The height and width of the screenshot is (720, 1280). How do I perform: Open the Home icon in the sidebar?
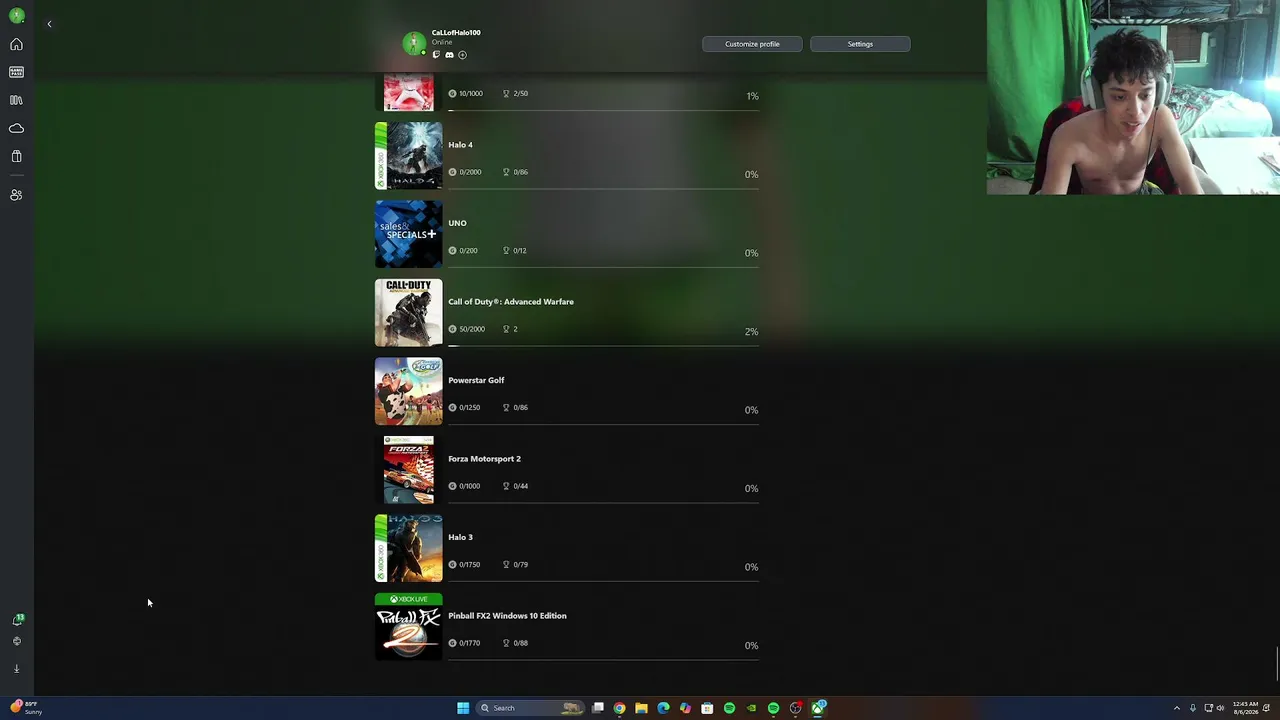point(16,44)
